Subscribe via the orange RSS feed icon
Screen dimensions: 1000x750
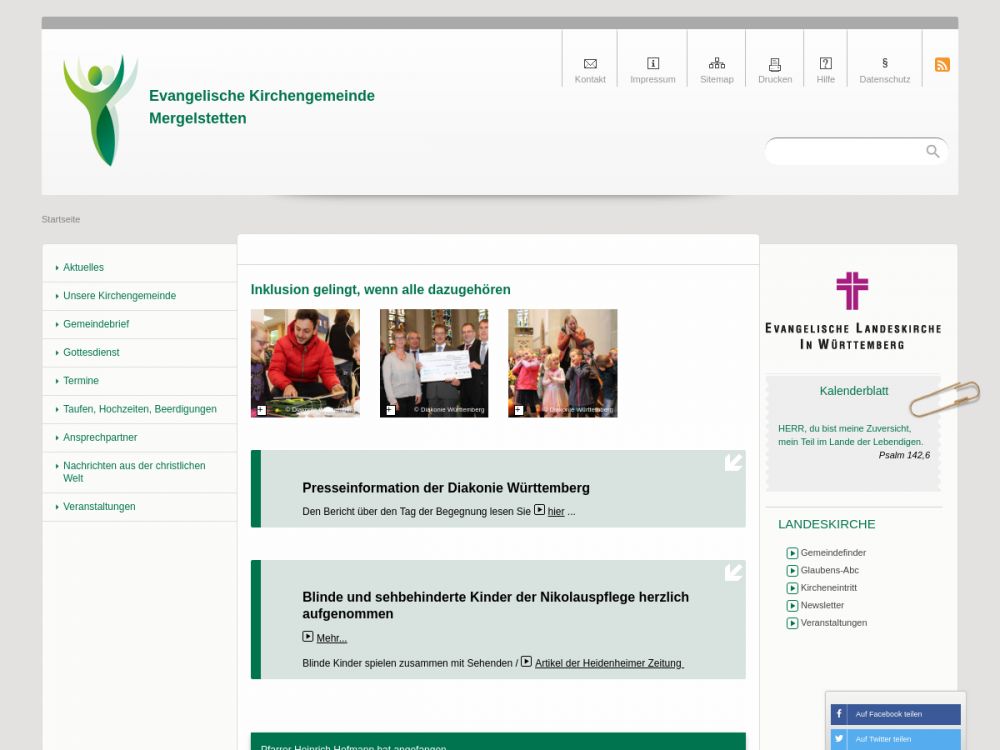(942, 65)
